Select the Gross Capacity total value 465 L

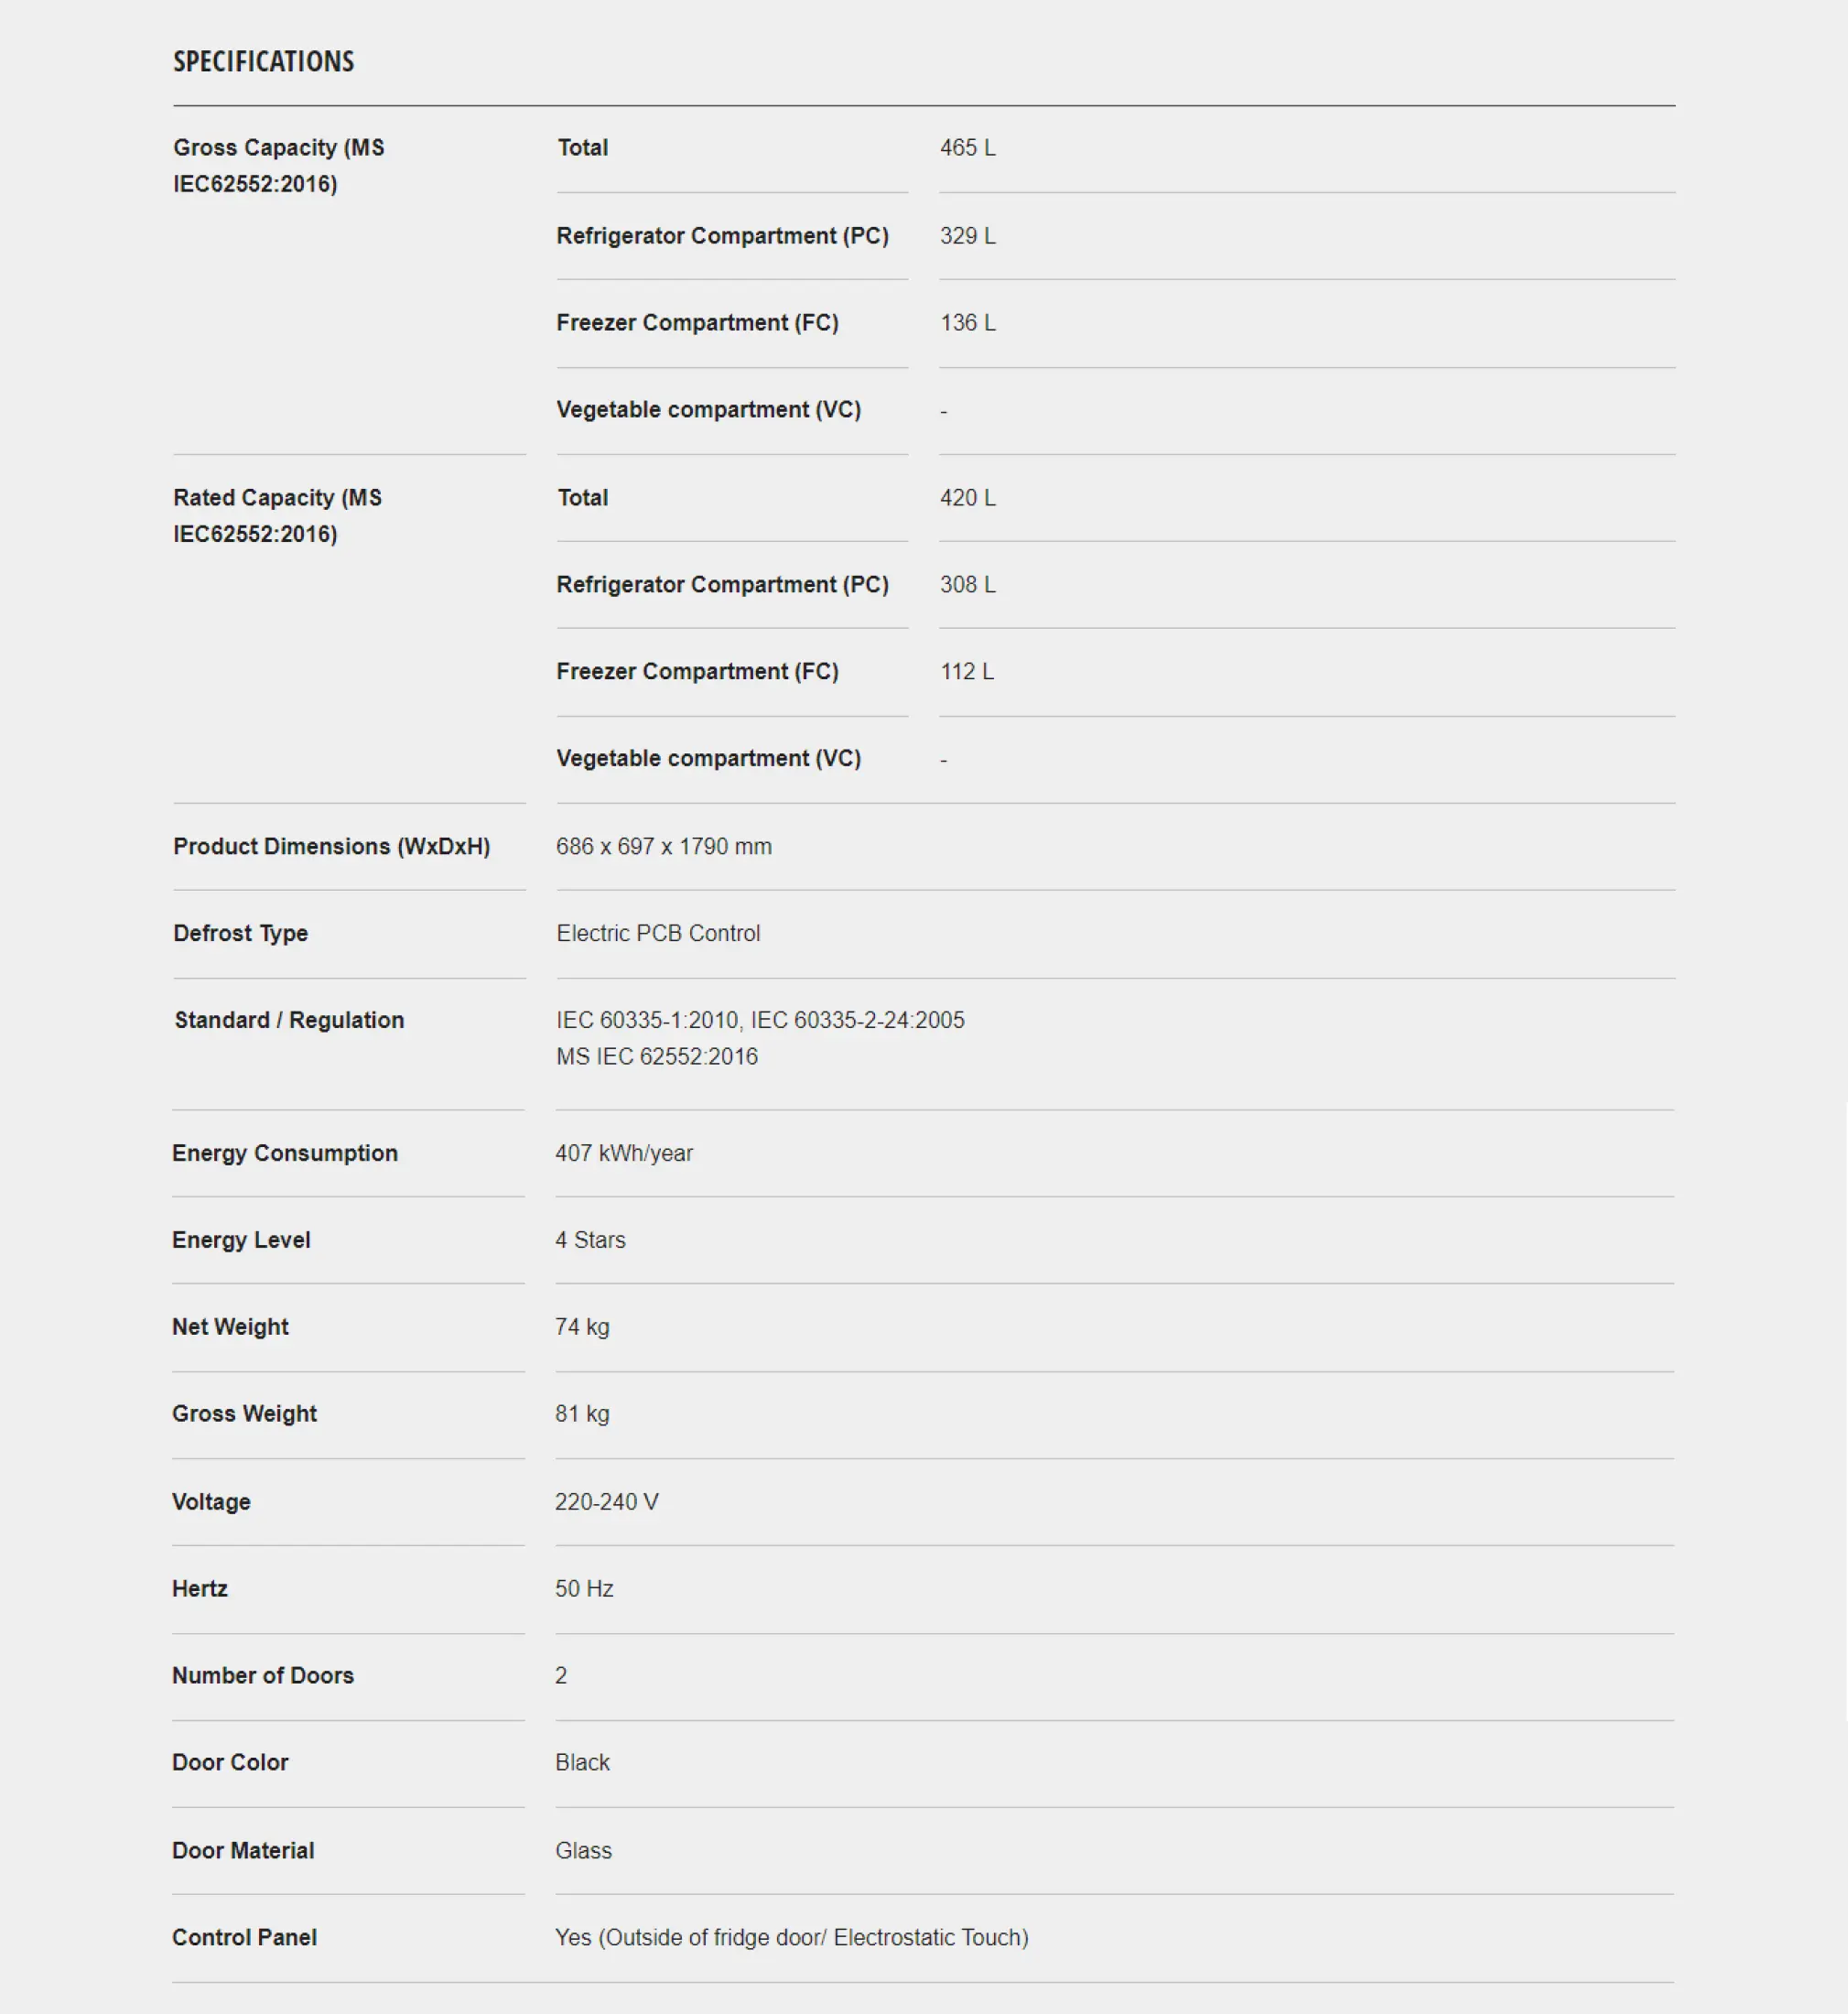[967, 148]
